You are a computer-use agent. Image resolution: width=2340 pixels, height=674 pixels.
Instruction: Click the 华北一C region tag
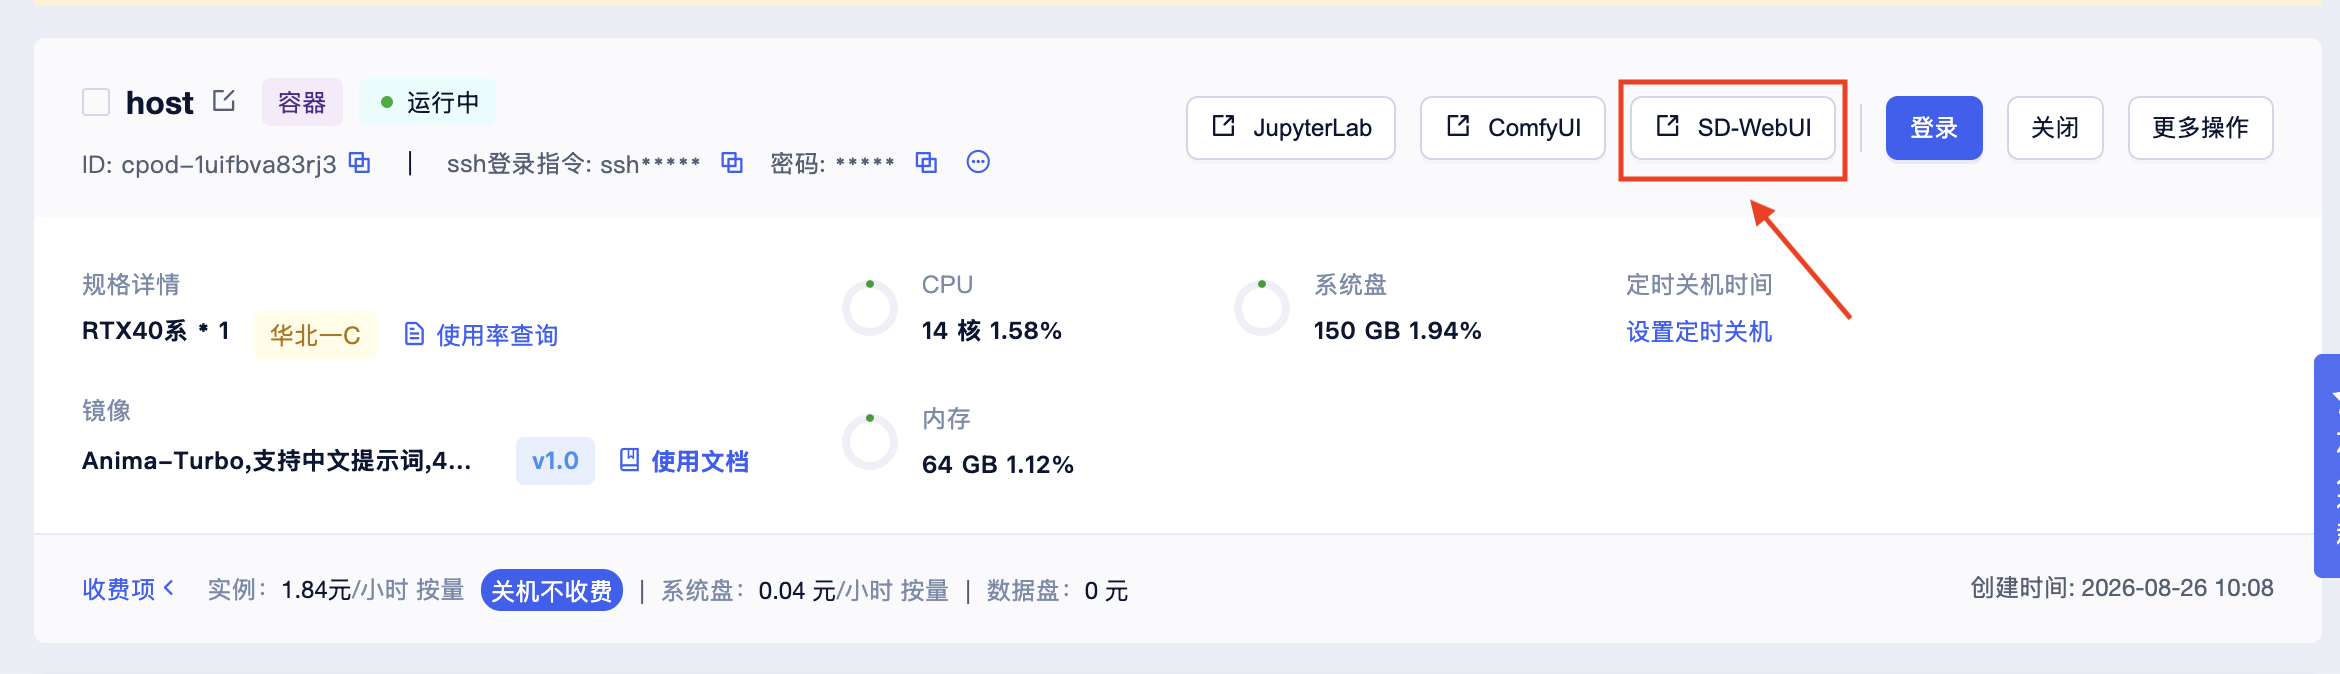pyautogui.click(x=315, y=335)
